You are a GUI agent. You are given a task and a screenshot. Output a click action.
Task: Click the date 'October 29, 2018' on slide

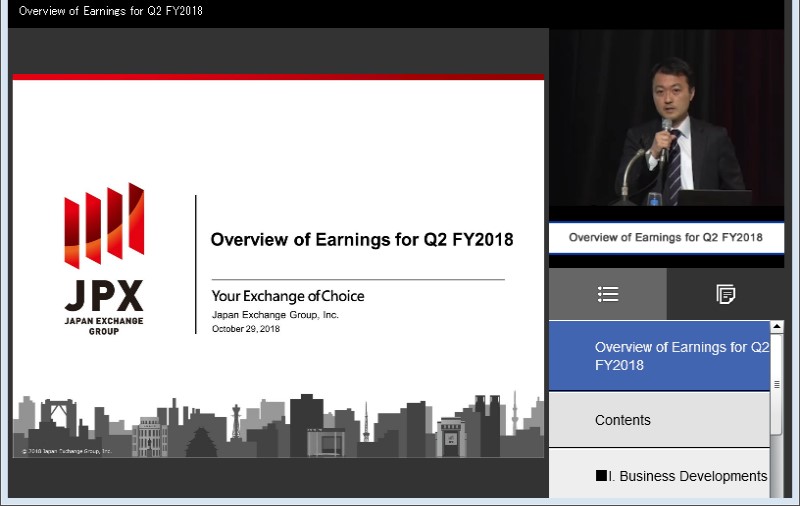click(x=246, y=329)
